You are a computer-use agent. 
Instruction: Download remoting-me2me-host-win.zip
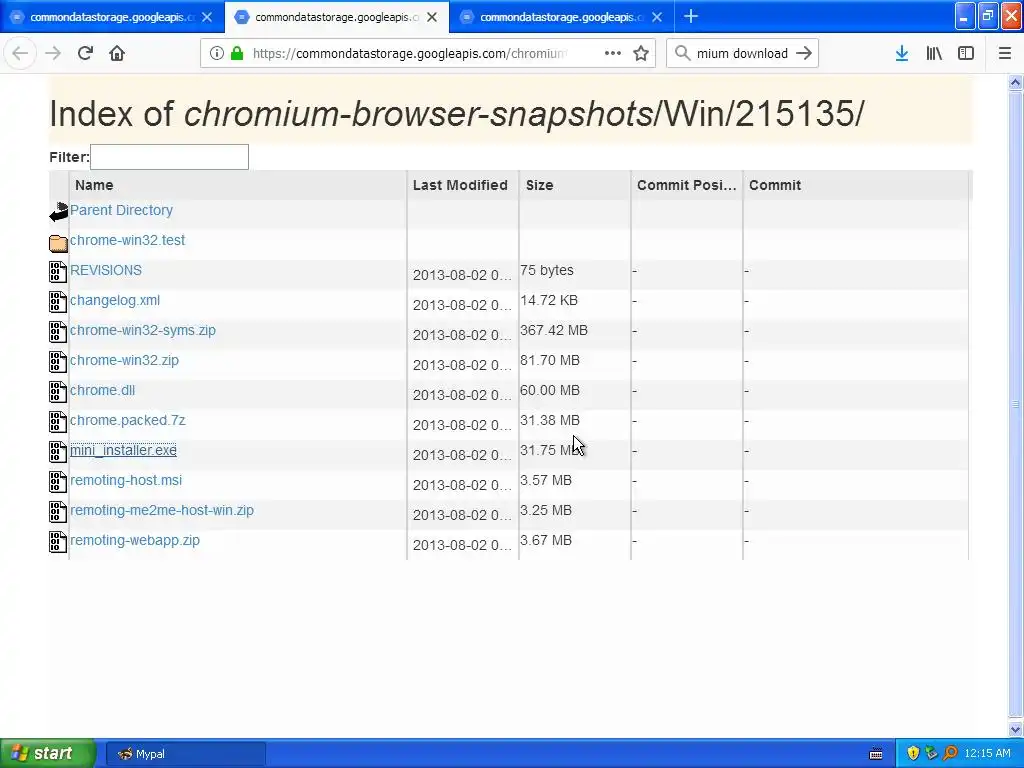tap(162, 511)
